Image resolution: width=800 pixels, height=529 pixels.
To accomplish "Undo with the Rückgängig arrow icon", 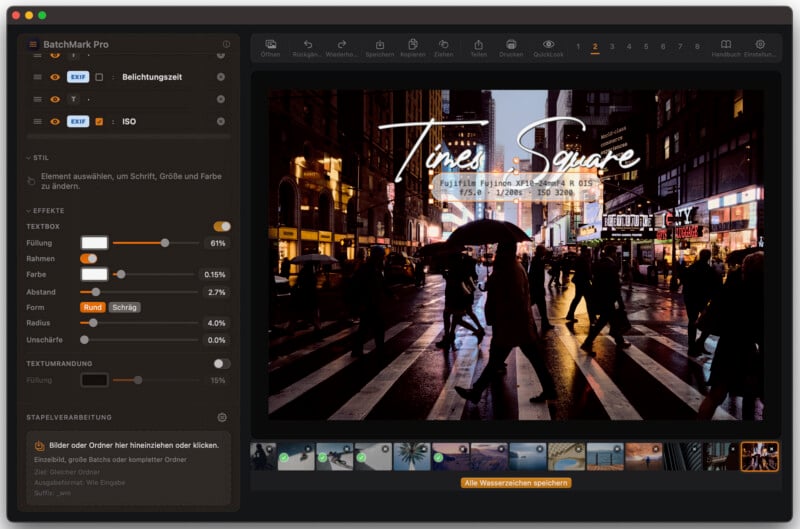I will point(308,45).
